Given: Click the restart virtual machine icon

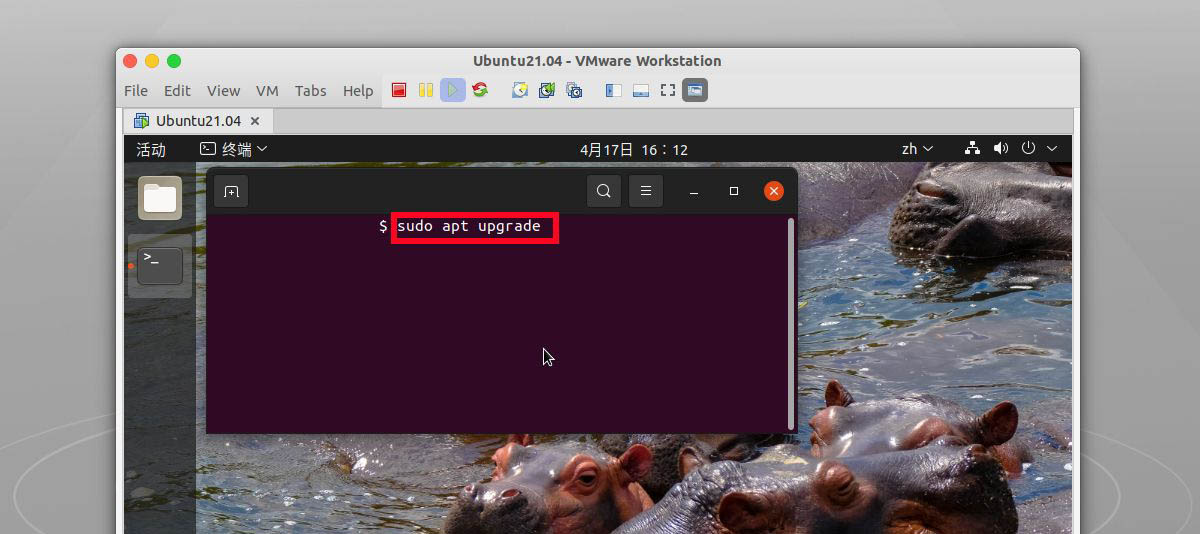Looking at the screenshot, I should click(x=480, y=90).
